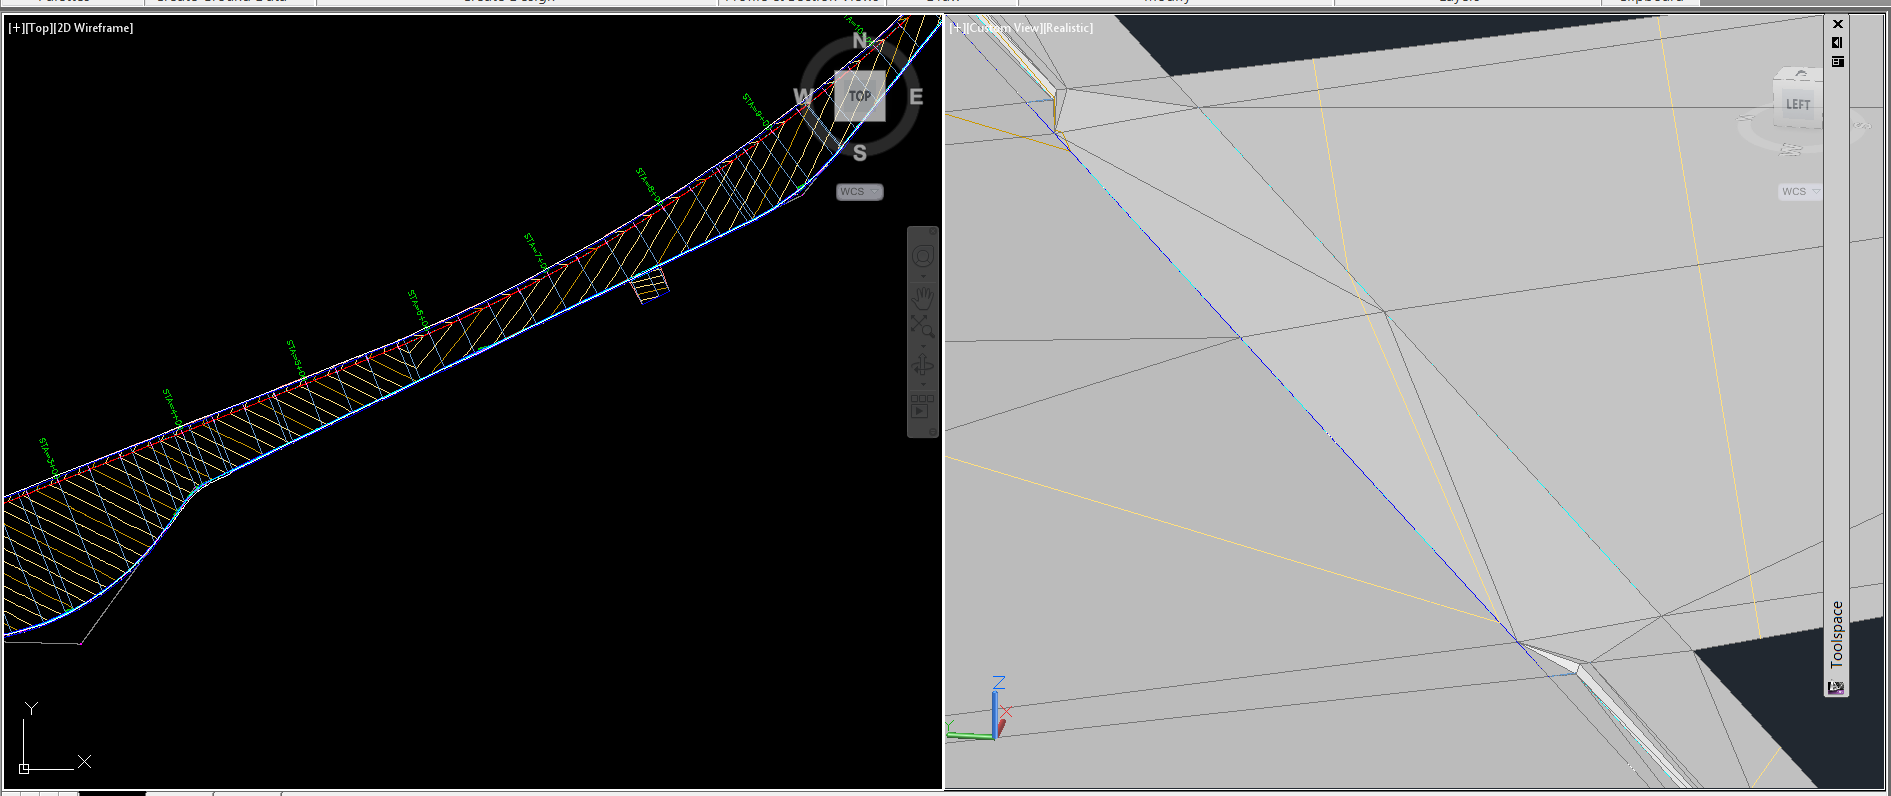The width and height of the screenshot is (1891, 796).
Task: Open the SteeringWheels tool in navigation bar
Action: tap(923, 256)
